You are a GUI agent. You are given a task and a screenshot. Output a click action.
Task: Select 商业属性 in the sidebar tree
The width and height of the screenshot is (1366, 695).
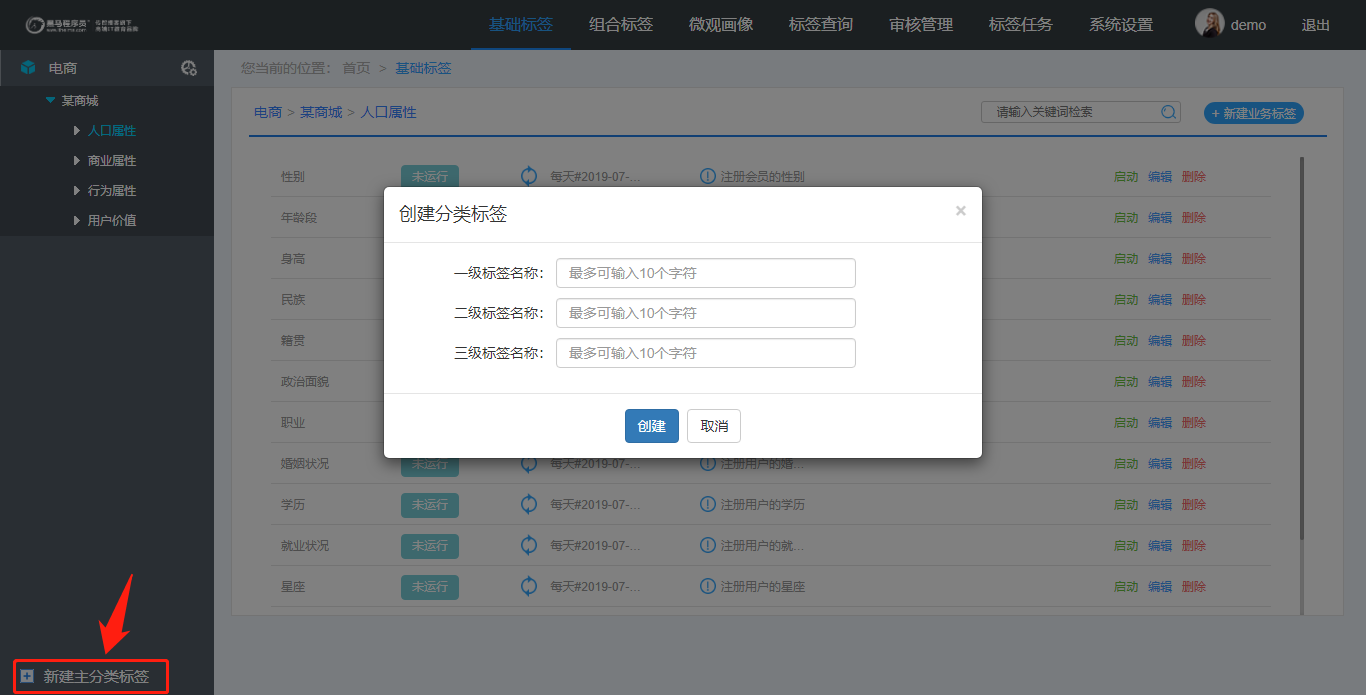(112, 160)
